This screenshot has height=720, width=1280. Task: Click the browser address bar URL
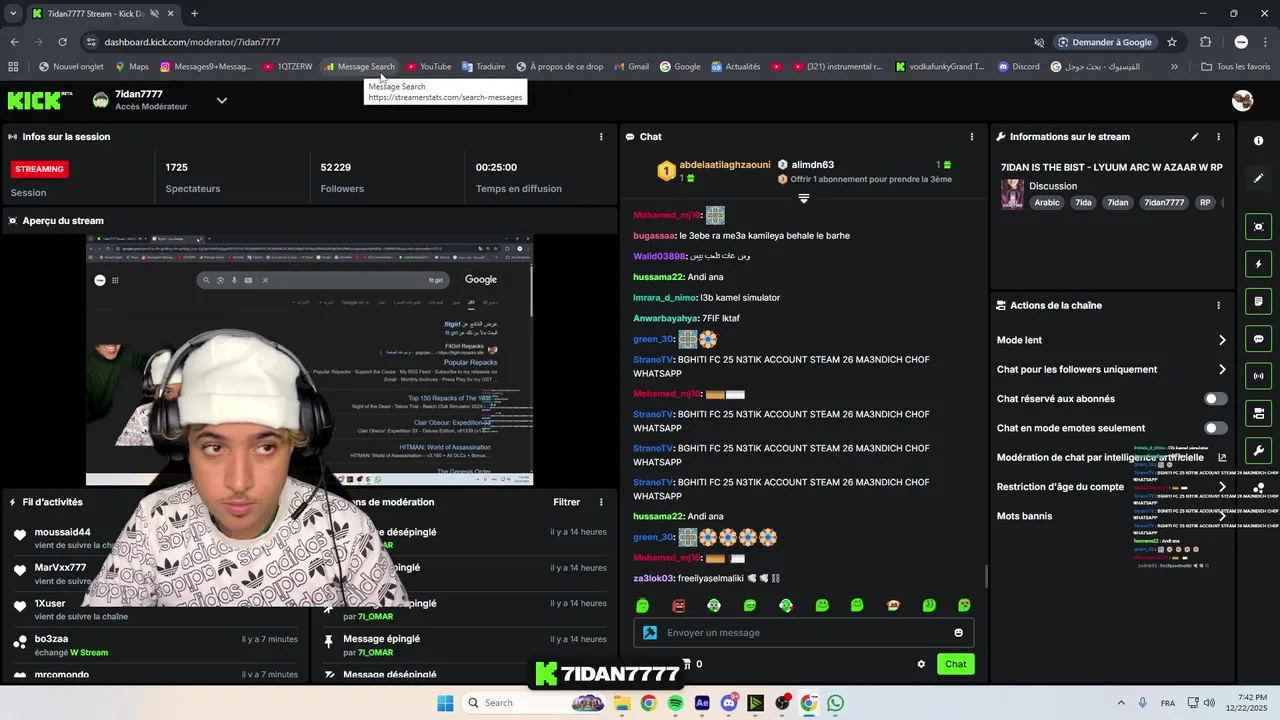[192, 42]
